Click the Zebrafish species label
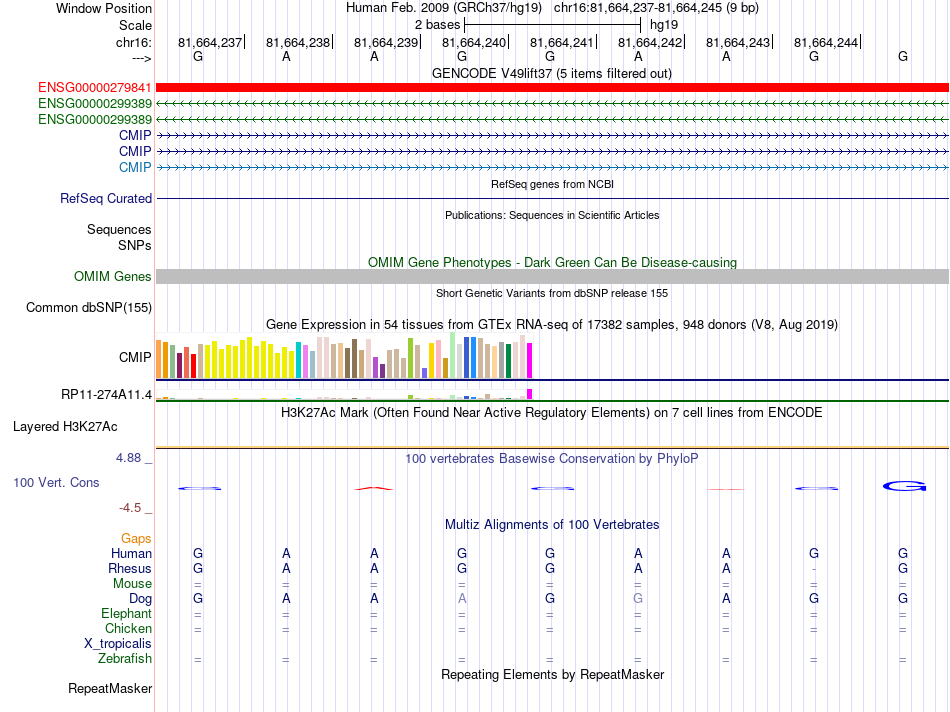Screen dimensions: 950x712 point(125,658)
